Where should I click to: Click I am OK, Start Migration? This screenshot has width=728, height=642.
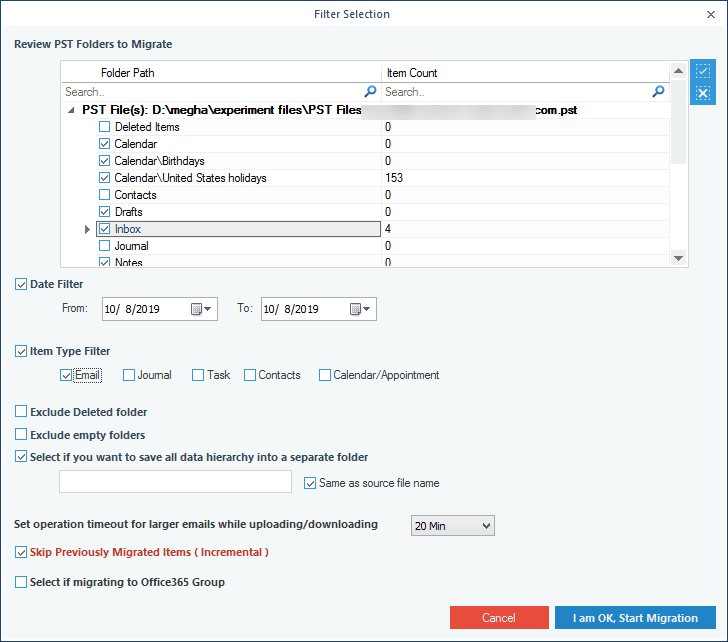(635, 618)
